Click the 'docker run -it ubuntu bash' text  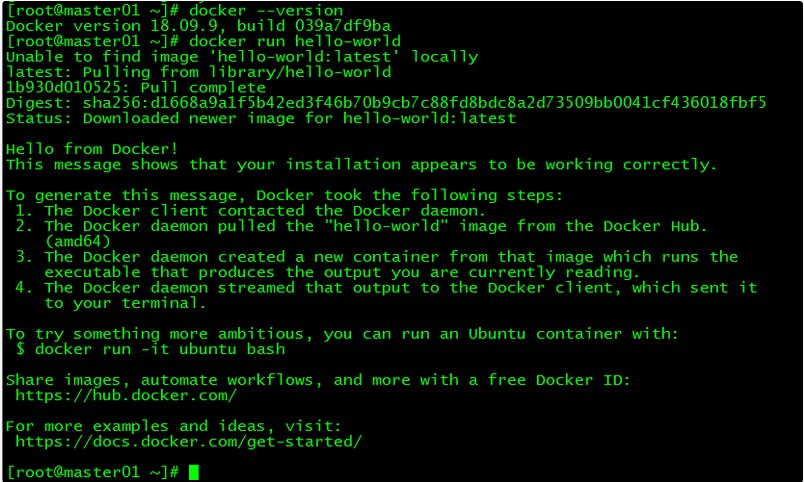coord(160,349)
